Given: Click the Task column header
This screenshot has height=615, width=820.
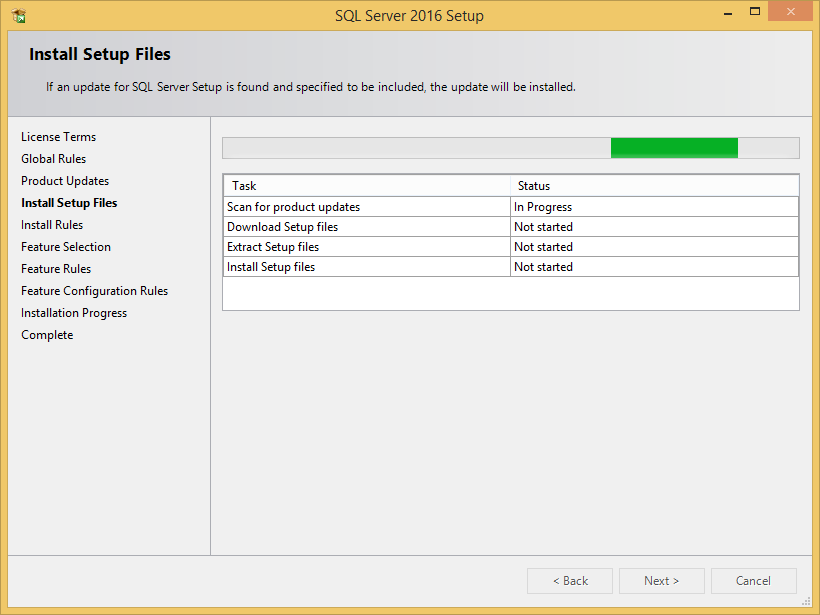Looking at the screenshot, I should point(367,186).
